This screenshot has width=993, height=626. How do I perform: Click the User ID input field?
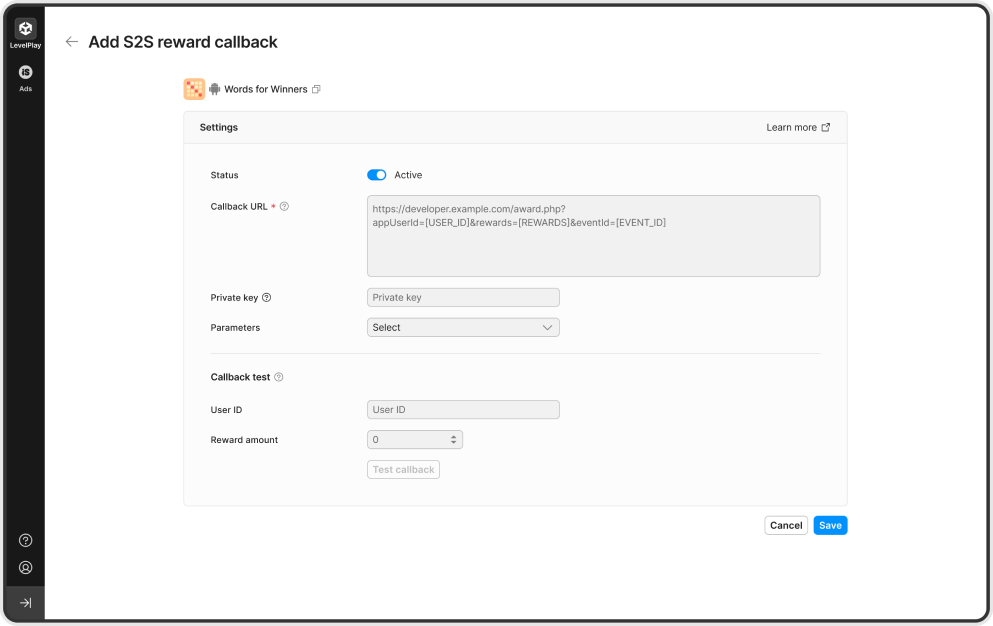pos(463,410)
